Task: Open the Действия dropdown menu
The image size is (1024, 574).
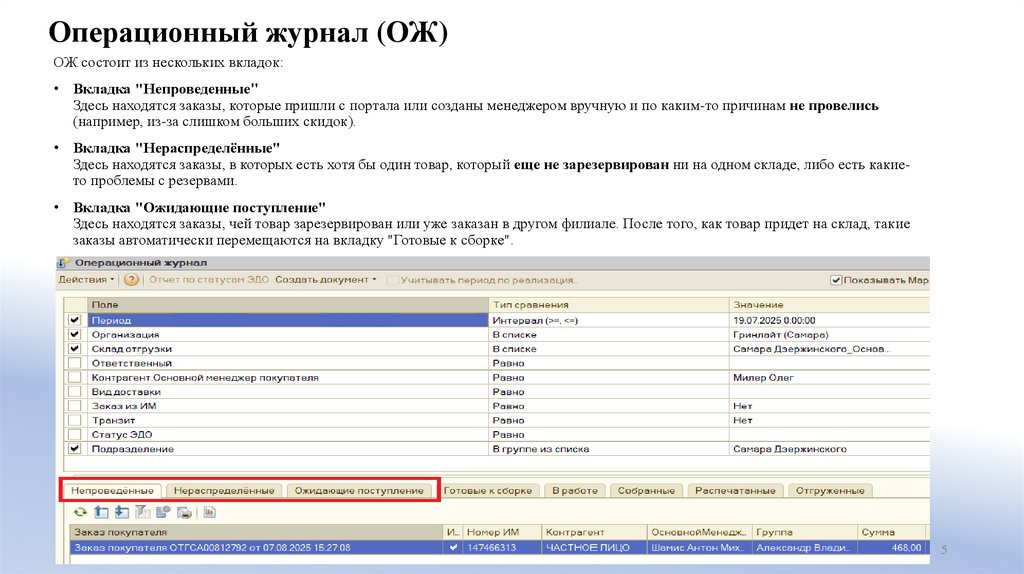Action: 86,279
